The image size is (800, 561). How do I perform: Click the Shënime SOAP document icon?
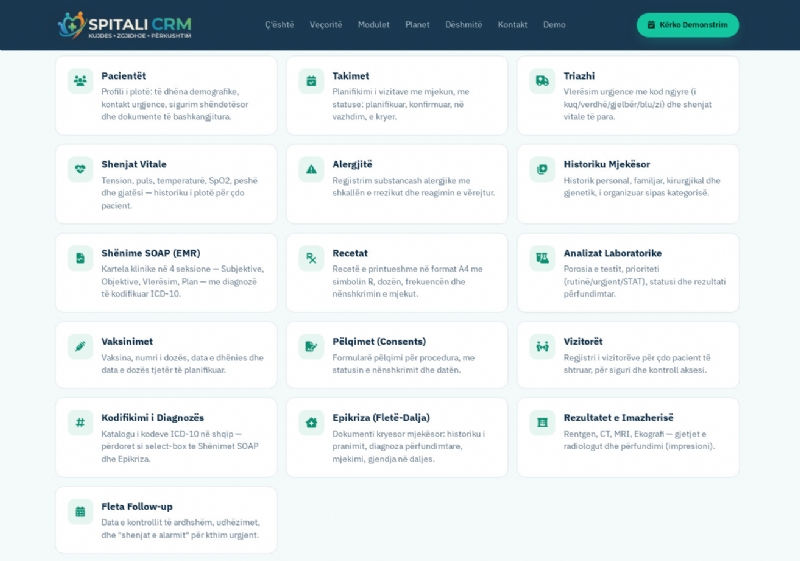(80, 258)
